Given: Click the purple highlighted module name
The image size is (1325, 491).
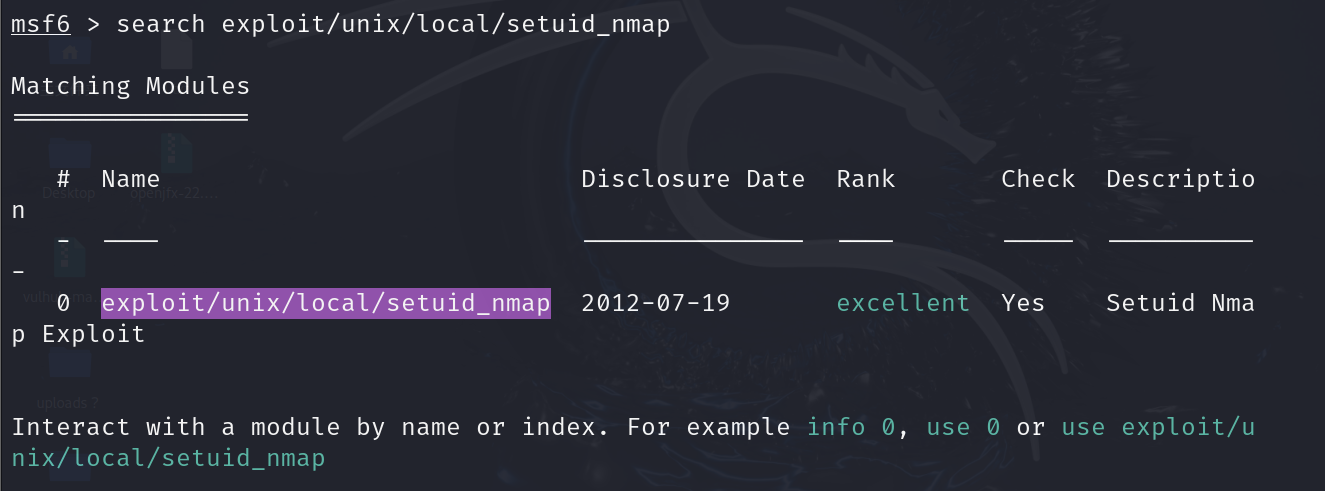Looking at the screenshot, I should coord(326,303).
